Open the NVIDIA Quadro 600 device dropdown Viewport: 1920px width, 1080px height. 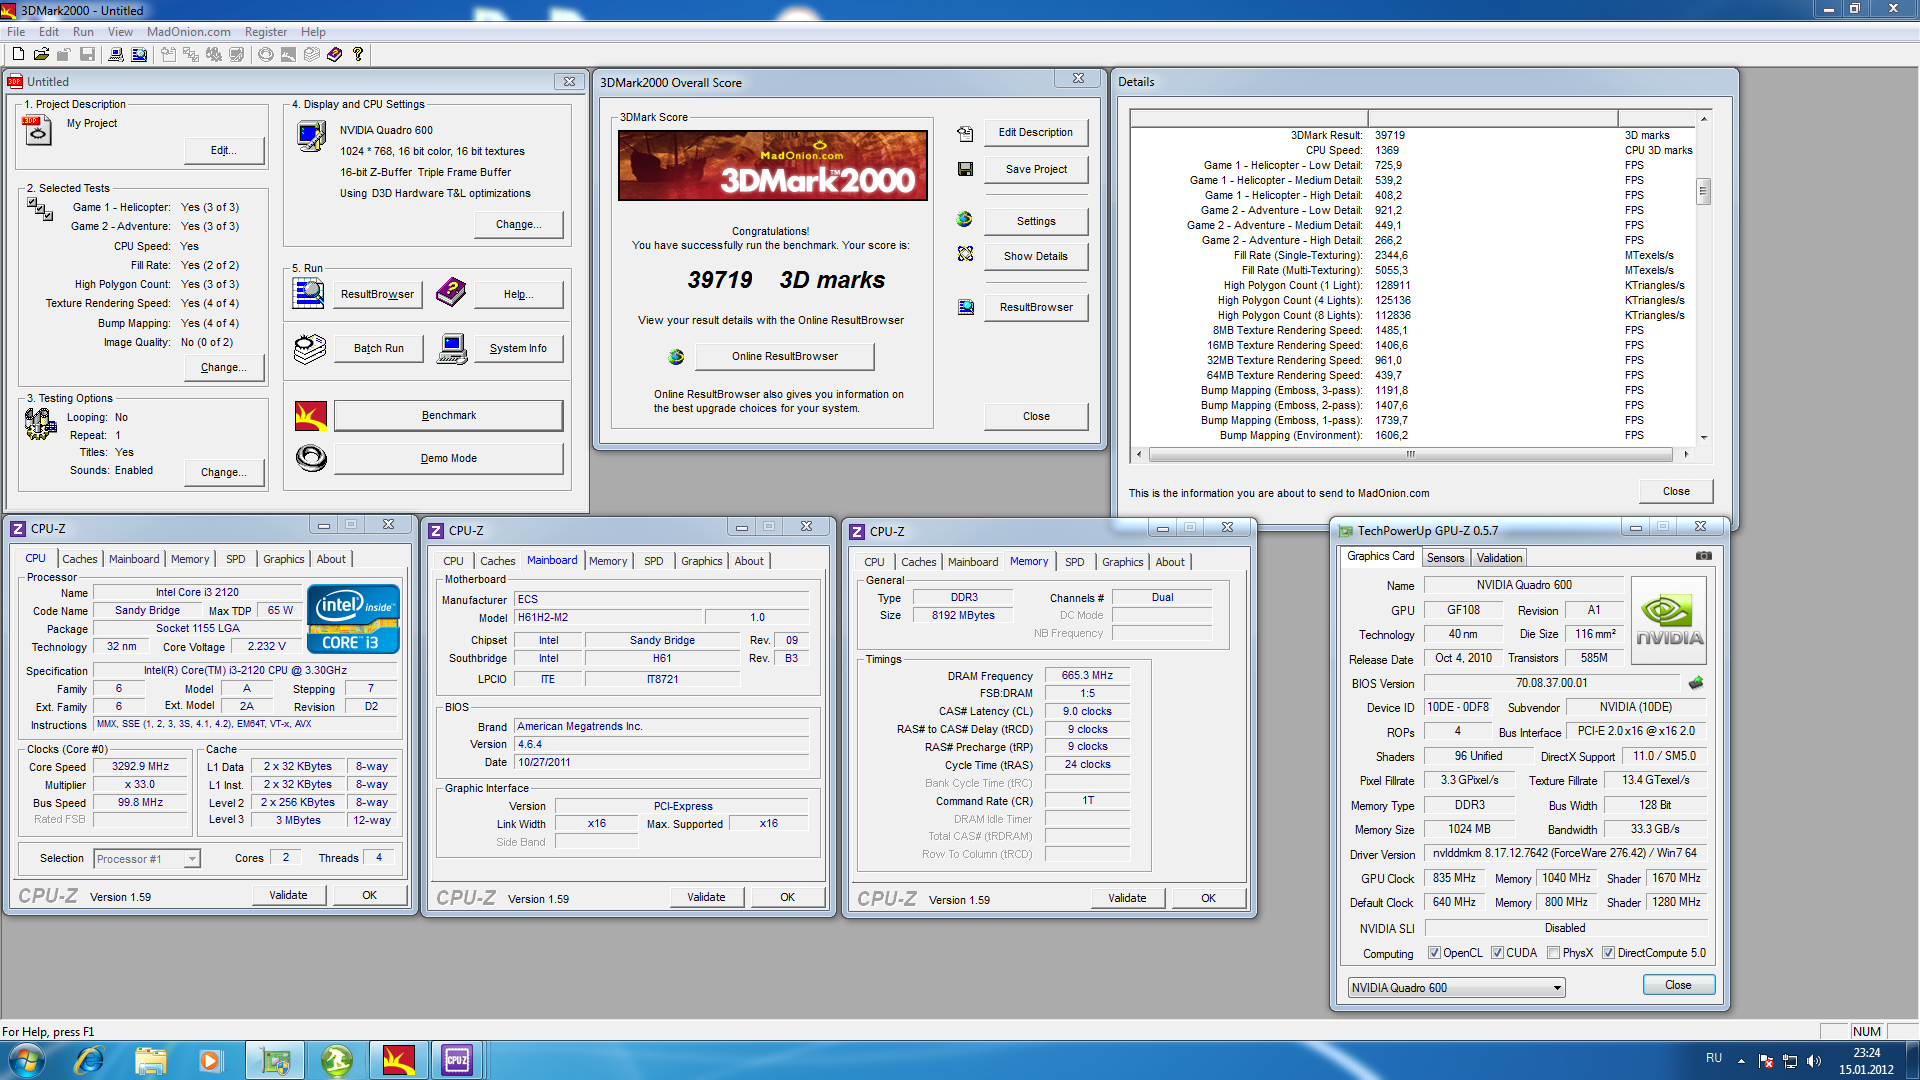(x=1456, y=988)
